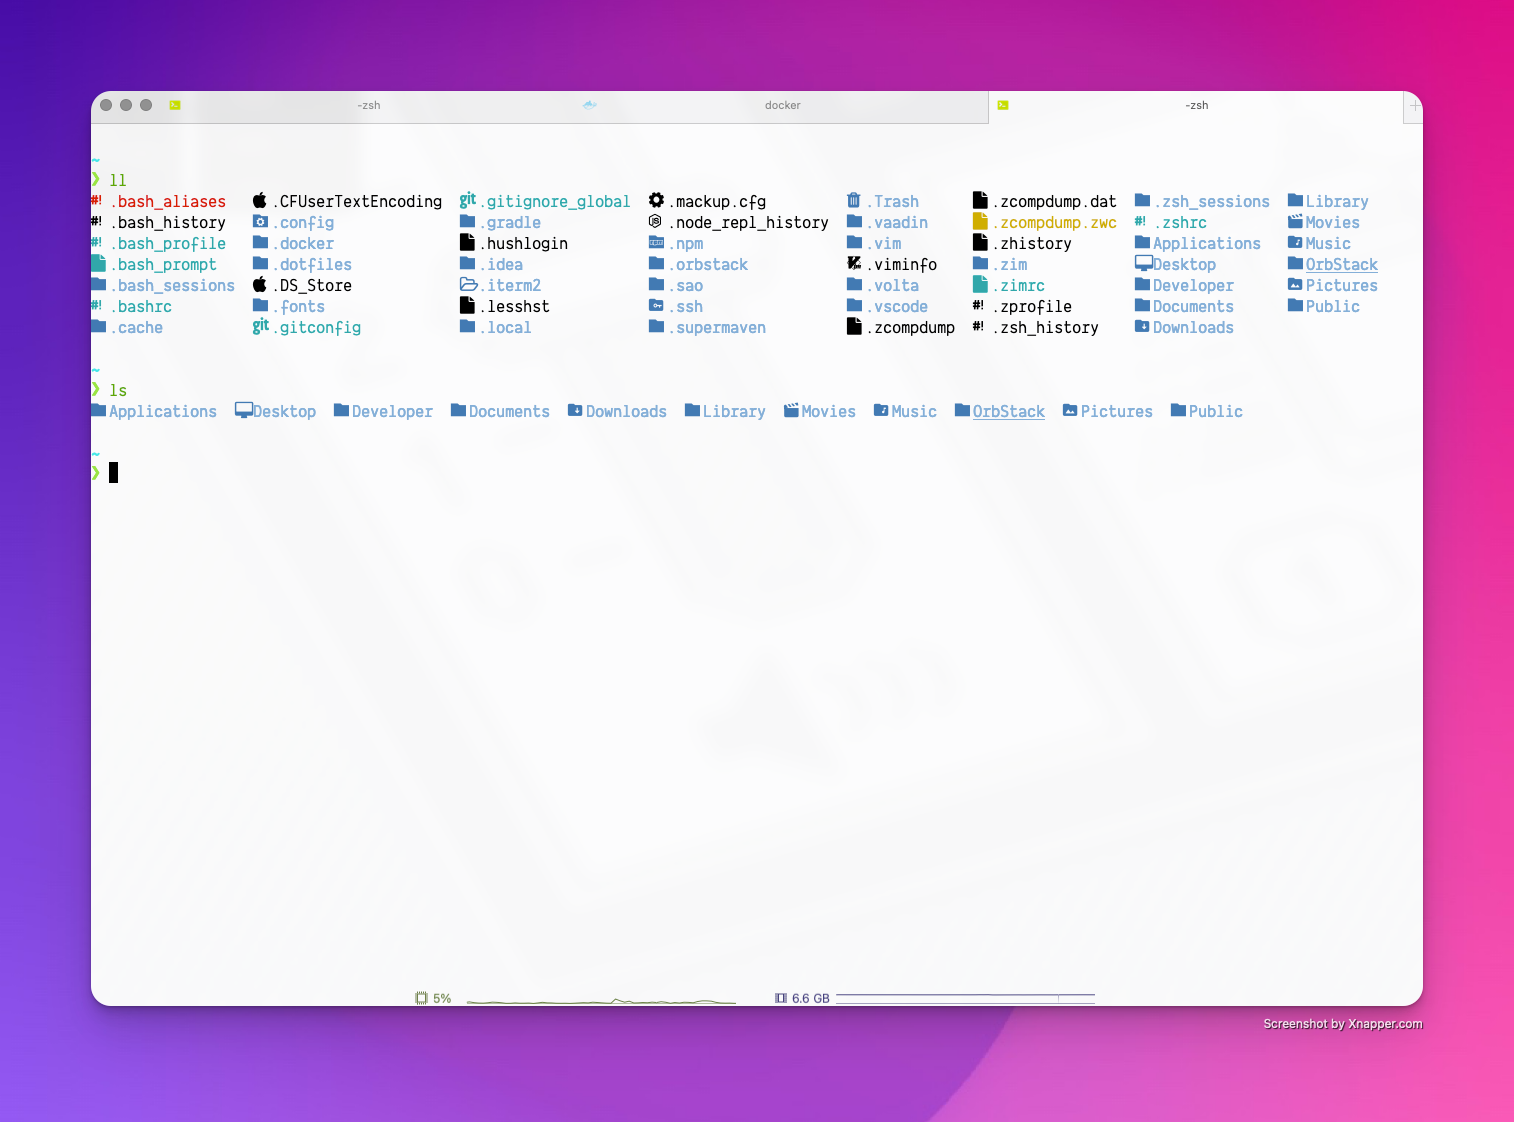Click the memory icon beside 6.6 GB

[781, 998]
